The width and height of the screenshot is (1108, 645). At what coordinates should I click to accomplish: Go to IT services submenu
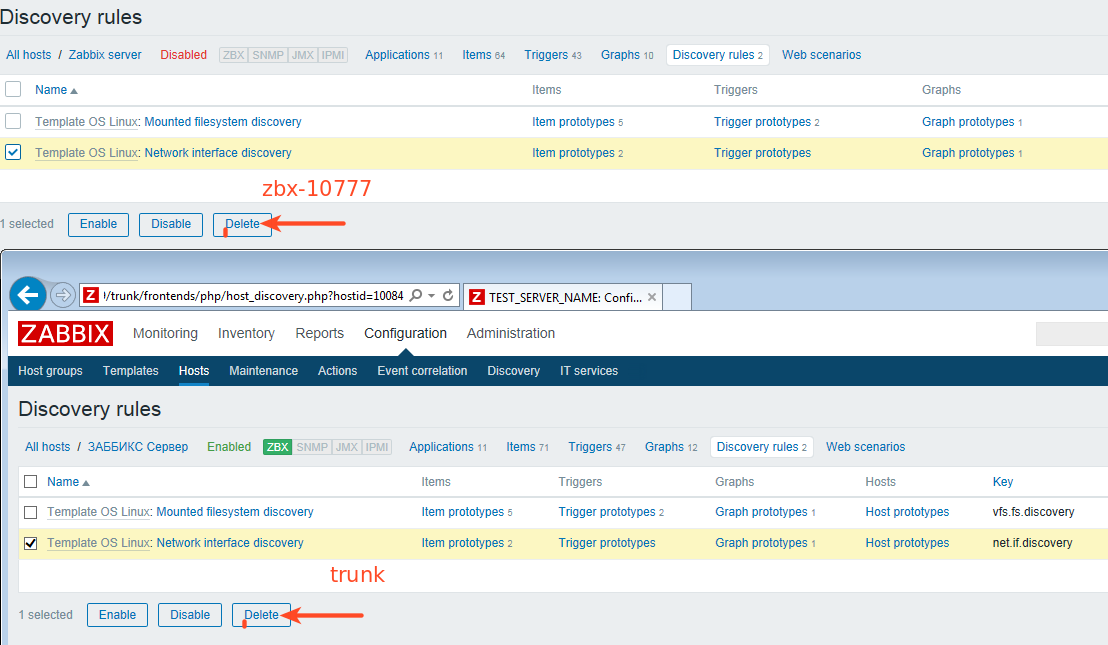click(589, 371)
